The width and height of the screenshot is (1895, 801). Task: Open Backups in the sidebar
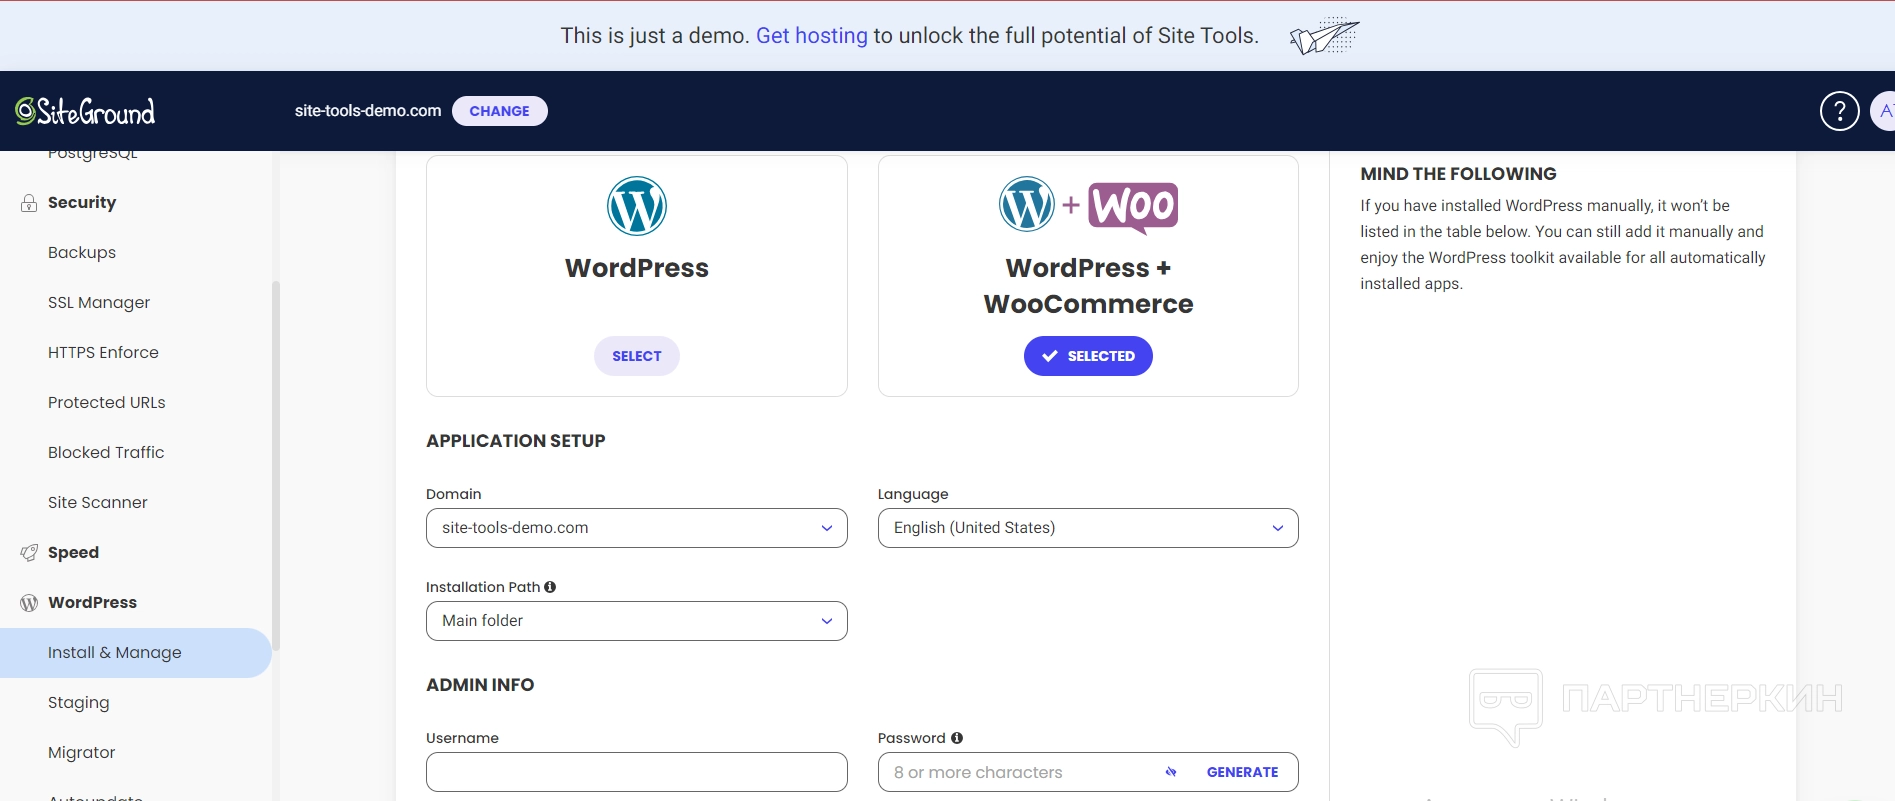tap(82, 253)
